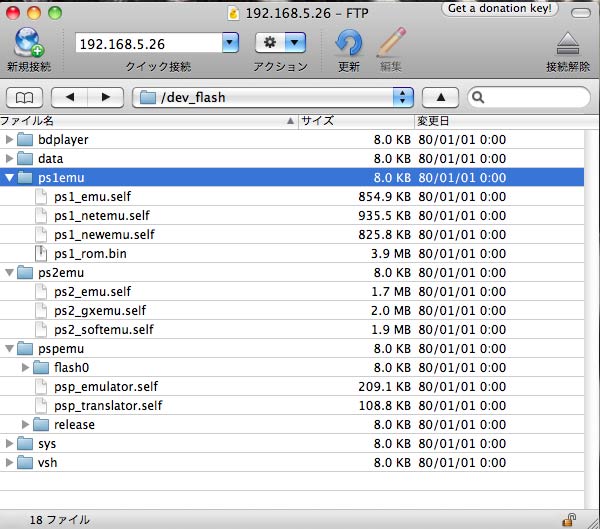Select the psp_translator.self file name
Screen dimensions: 600x529
(x=108, y=405)
